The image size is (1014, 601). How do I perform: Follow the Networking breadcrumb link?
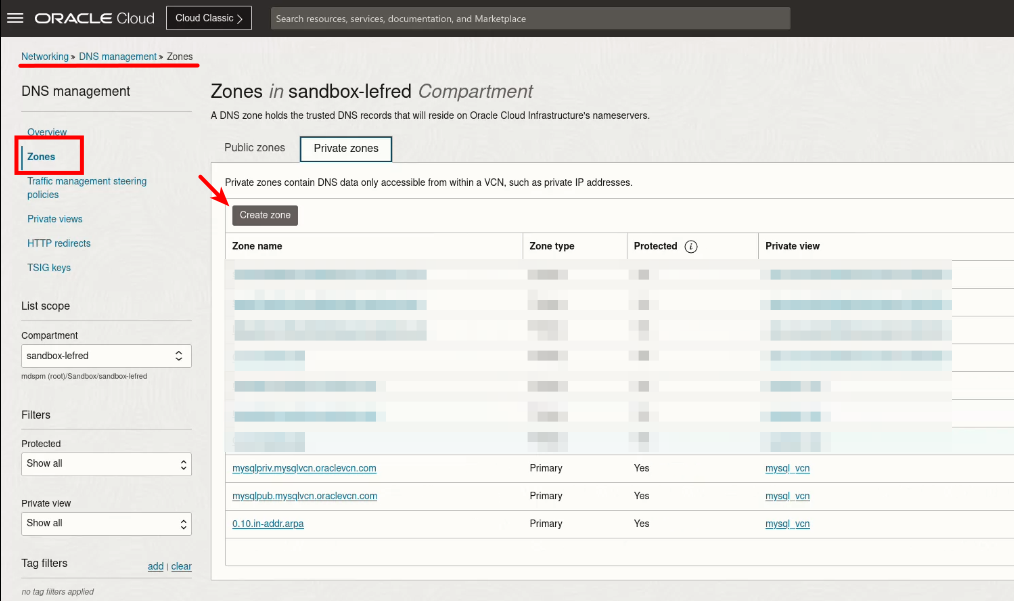44,56
